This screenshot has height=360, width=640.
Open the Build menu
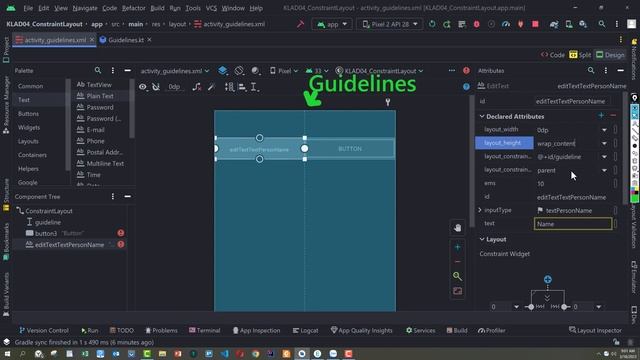[157, 8]
